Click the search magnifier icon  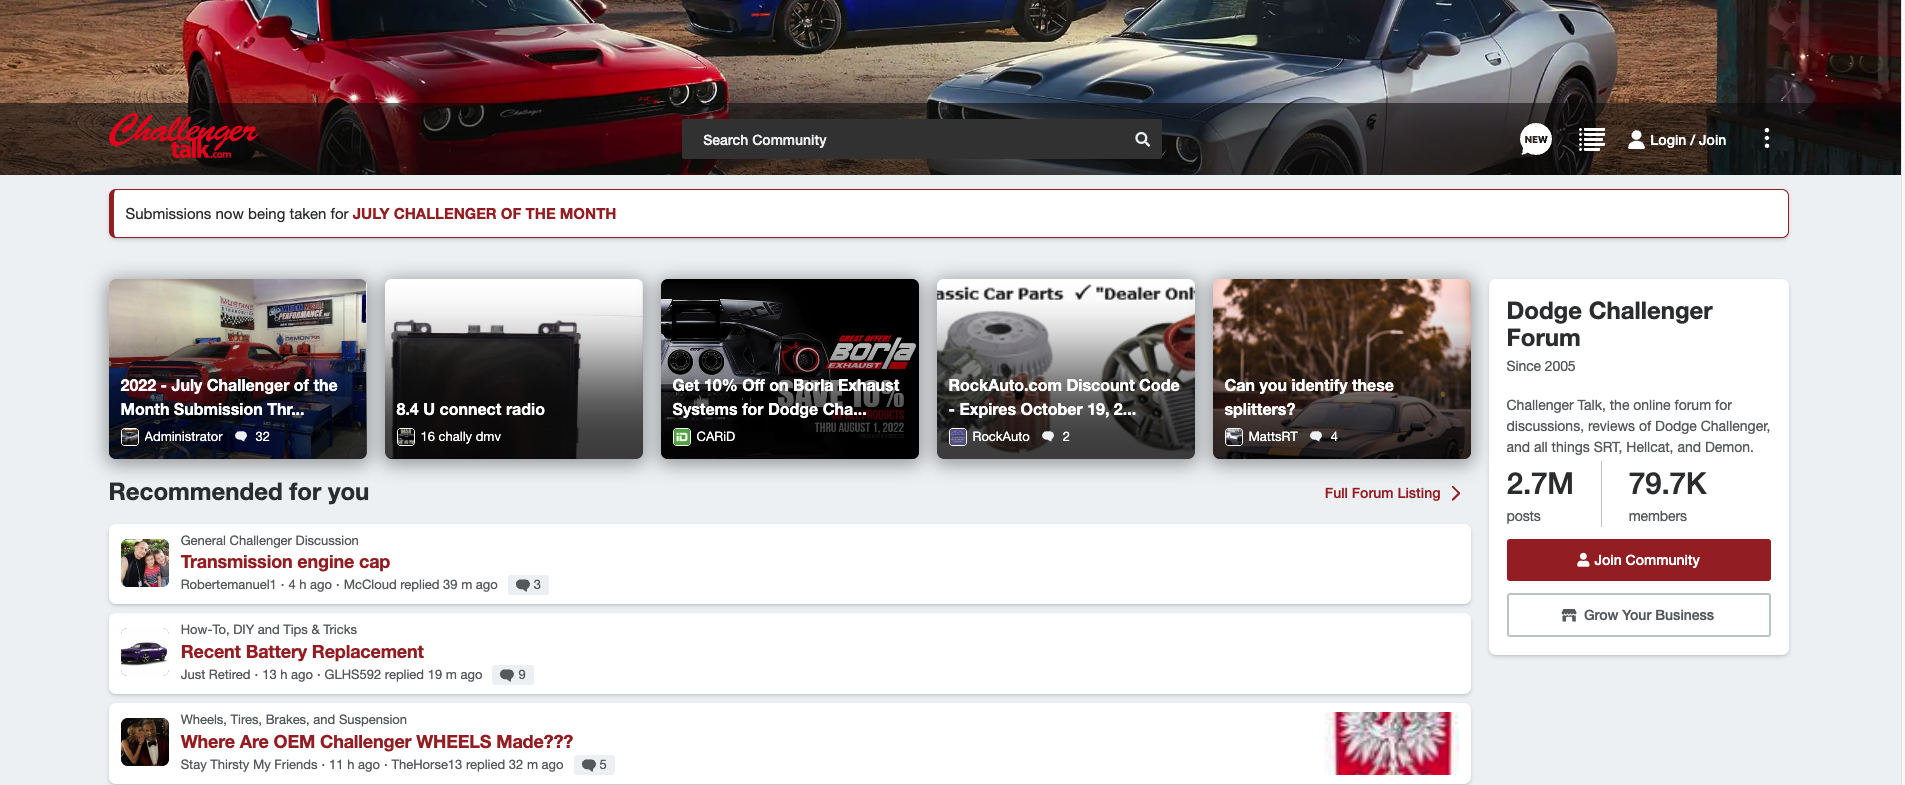coord(1142,140)
